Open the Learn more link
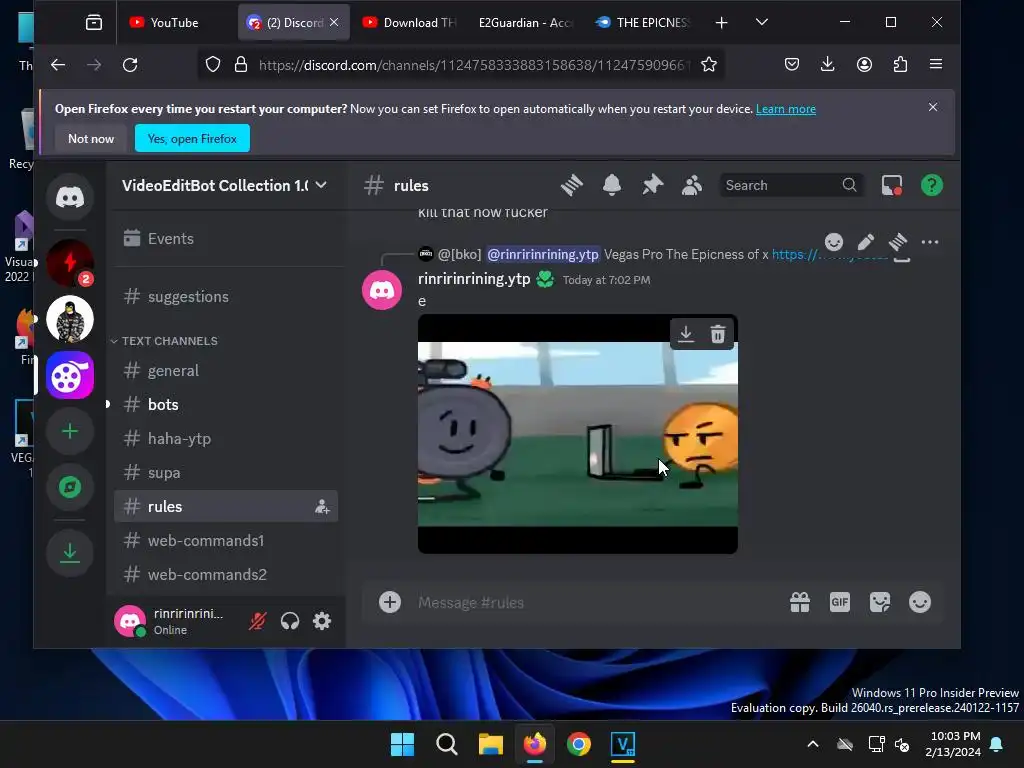This screenshot has width=1024, height=768. click(x=786, y=109)
